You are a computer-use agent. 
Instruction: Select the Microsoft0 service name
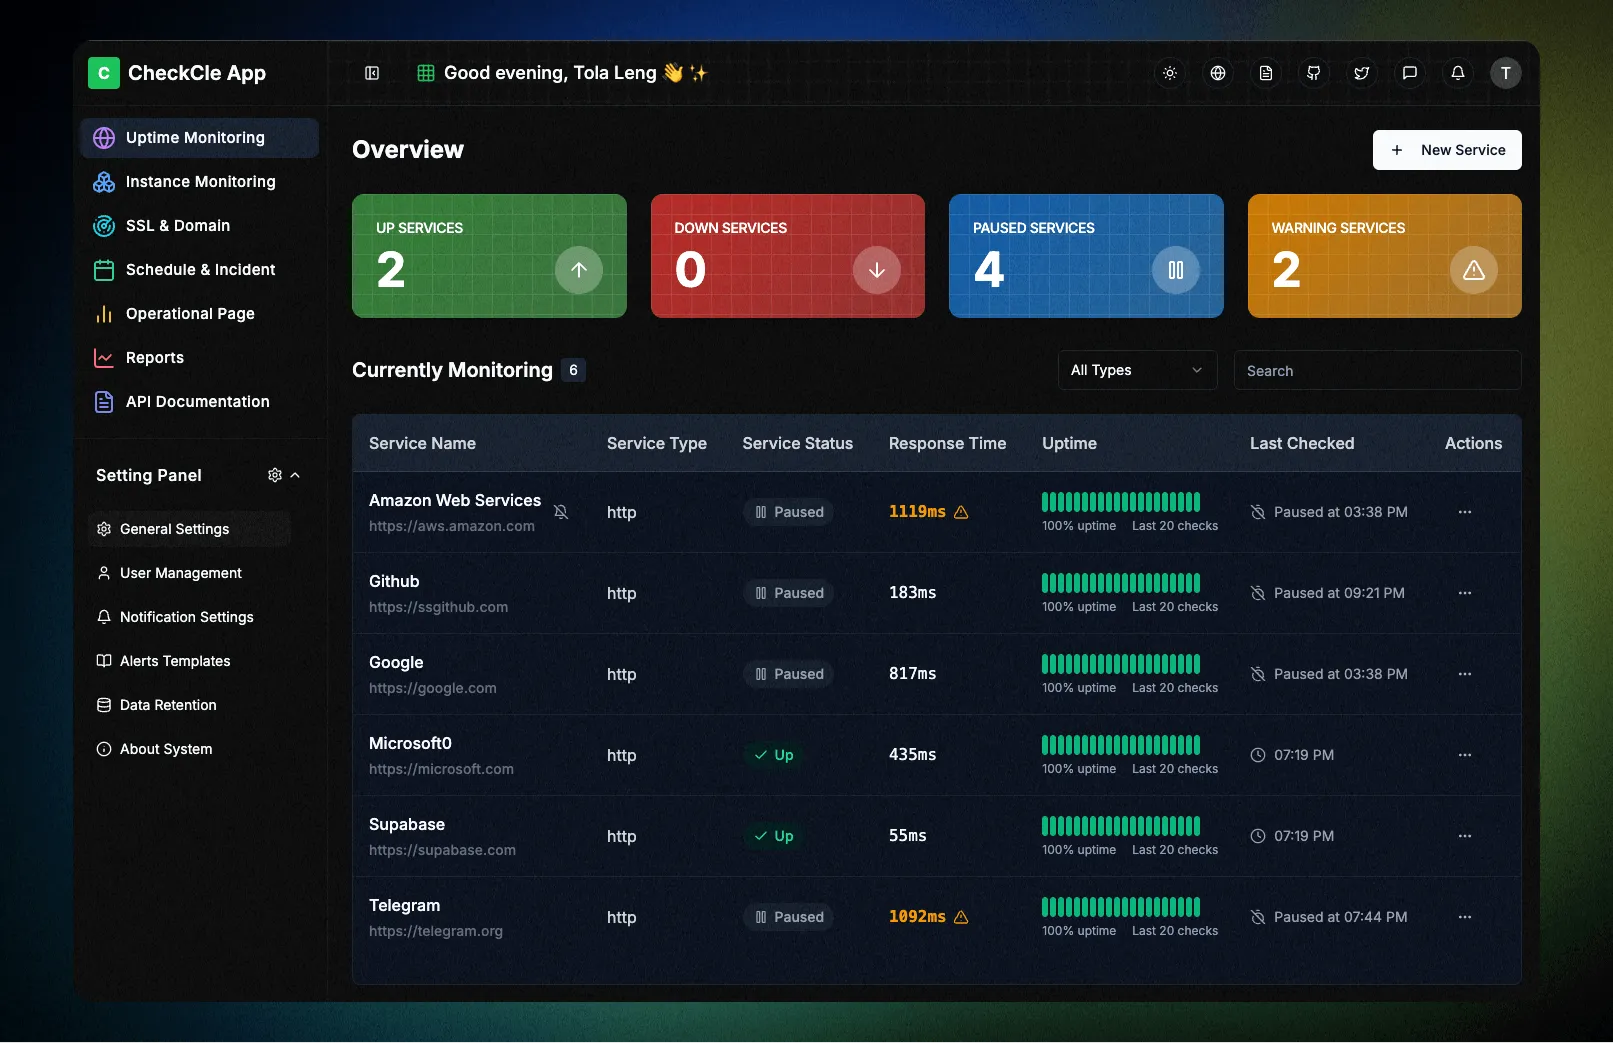[x=410, y=743]
